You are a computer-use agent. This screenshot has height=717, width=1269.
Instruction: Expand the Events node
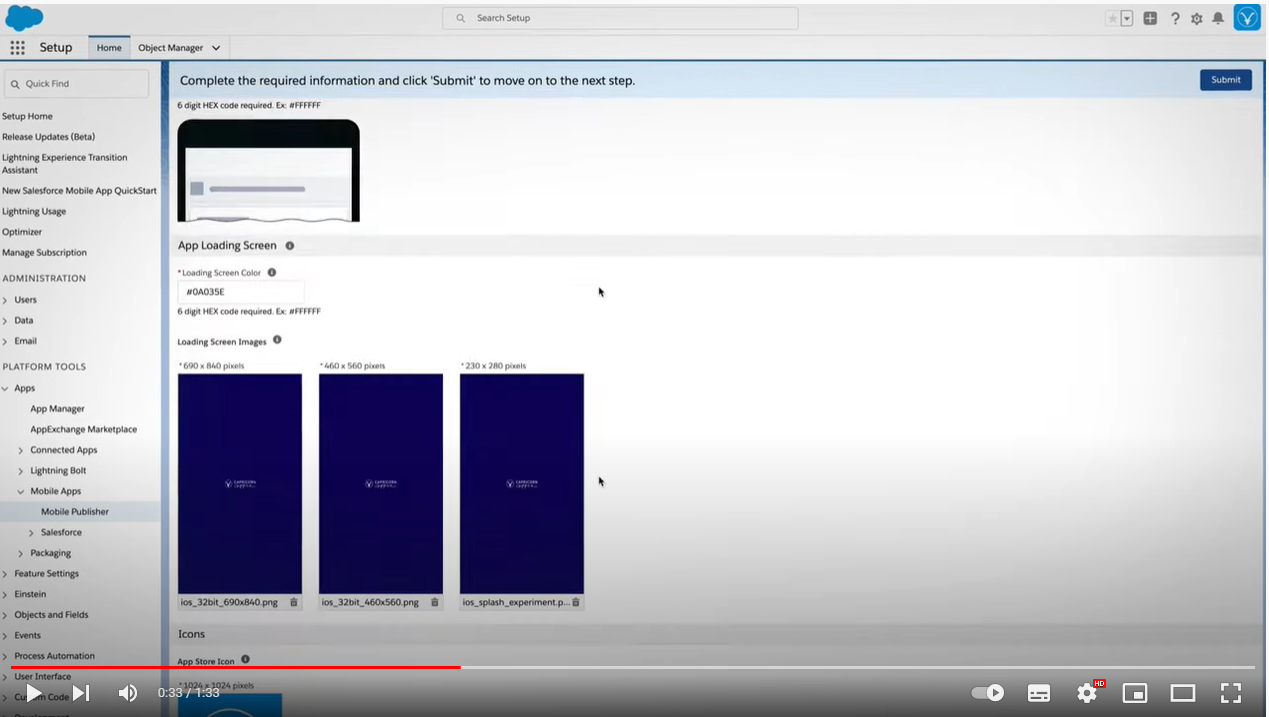click(x=5, y=635)
